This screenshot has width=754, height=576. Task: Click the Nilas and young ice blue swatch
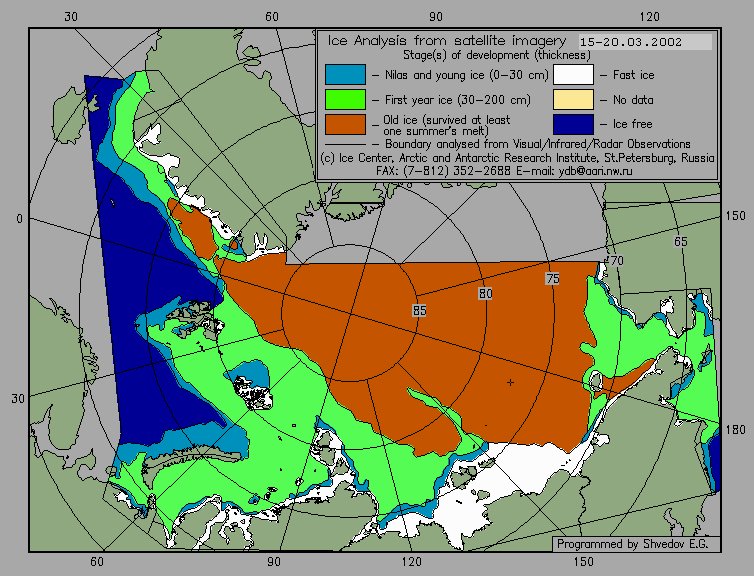[345, 75]
